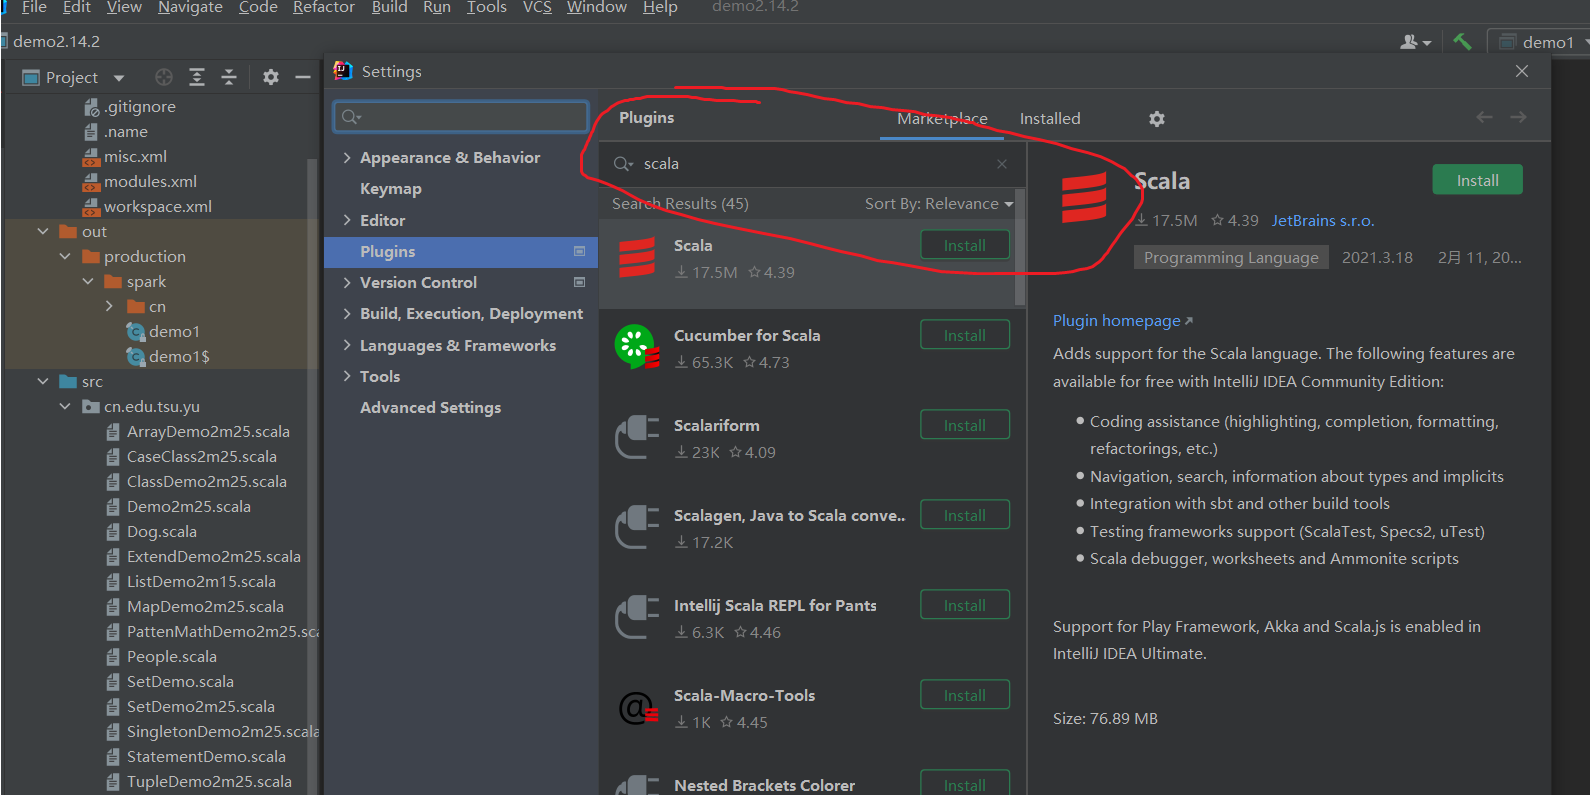
Task: Select .gitignore file in project tree
Action: click(x=139, y=106)
